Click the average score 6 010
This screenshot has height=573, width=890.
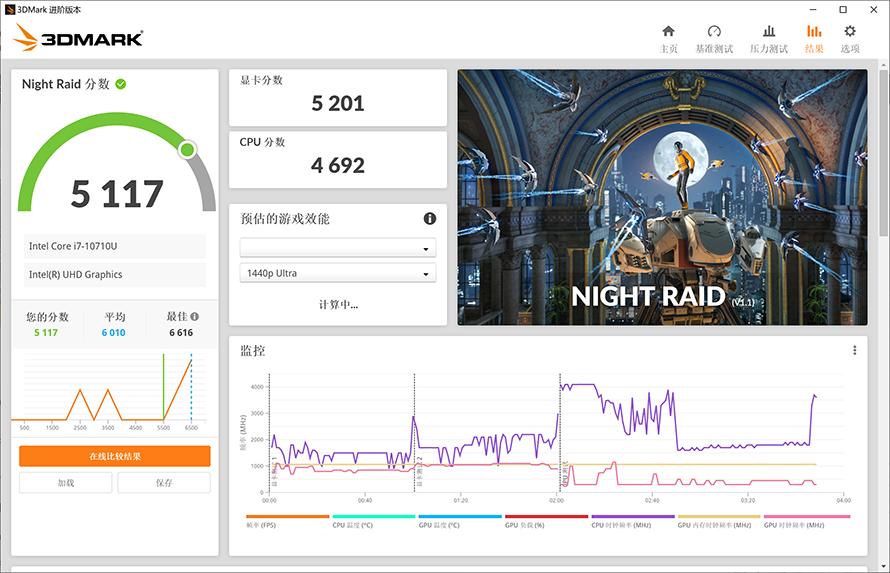(x=114, y=332)
